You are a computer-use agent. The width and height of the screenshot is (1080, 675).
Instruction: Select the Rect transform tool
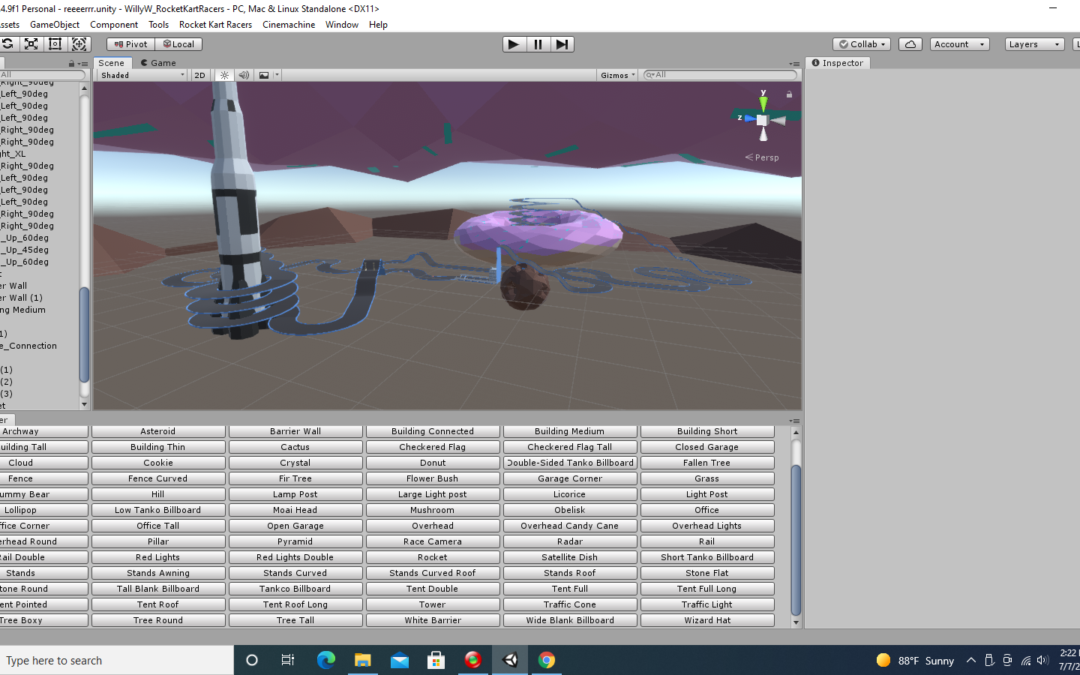coord(55,44)
